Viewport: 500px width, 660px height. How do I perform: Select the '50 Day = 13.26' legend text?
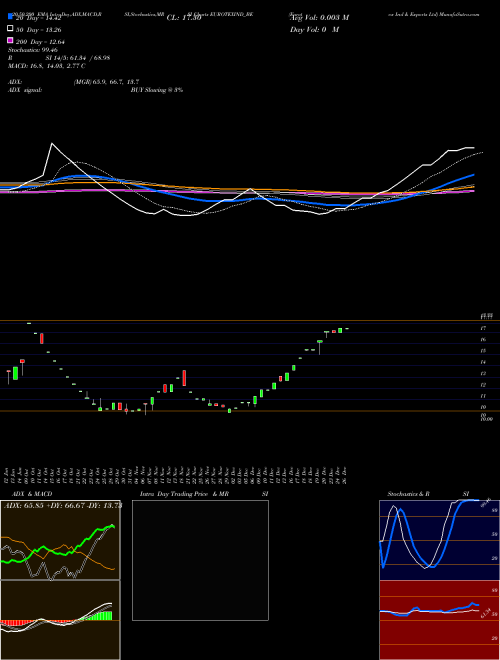tap(39, 29)
